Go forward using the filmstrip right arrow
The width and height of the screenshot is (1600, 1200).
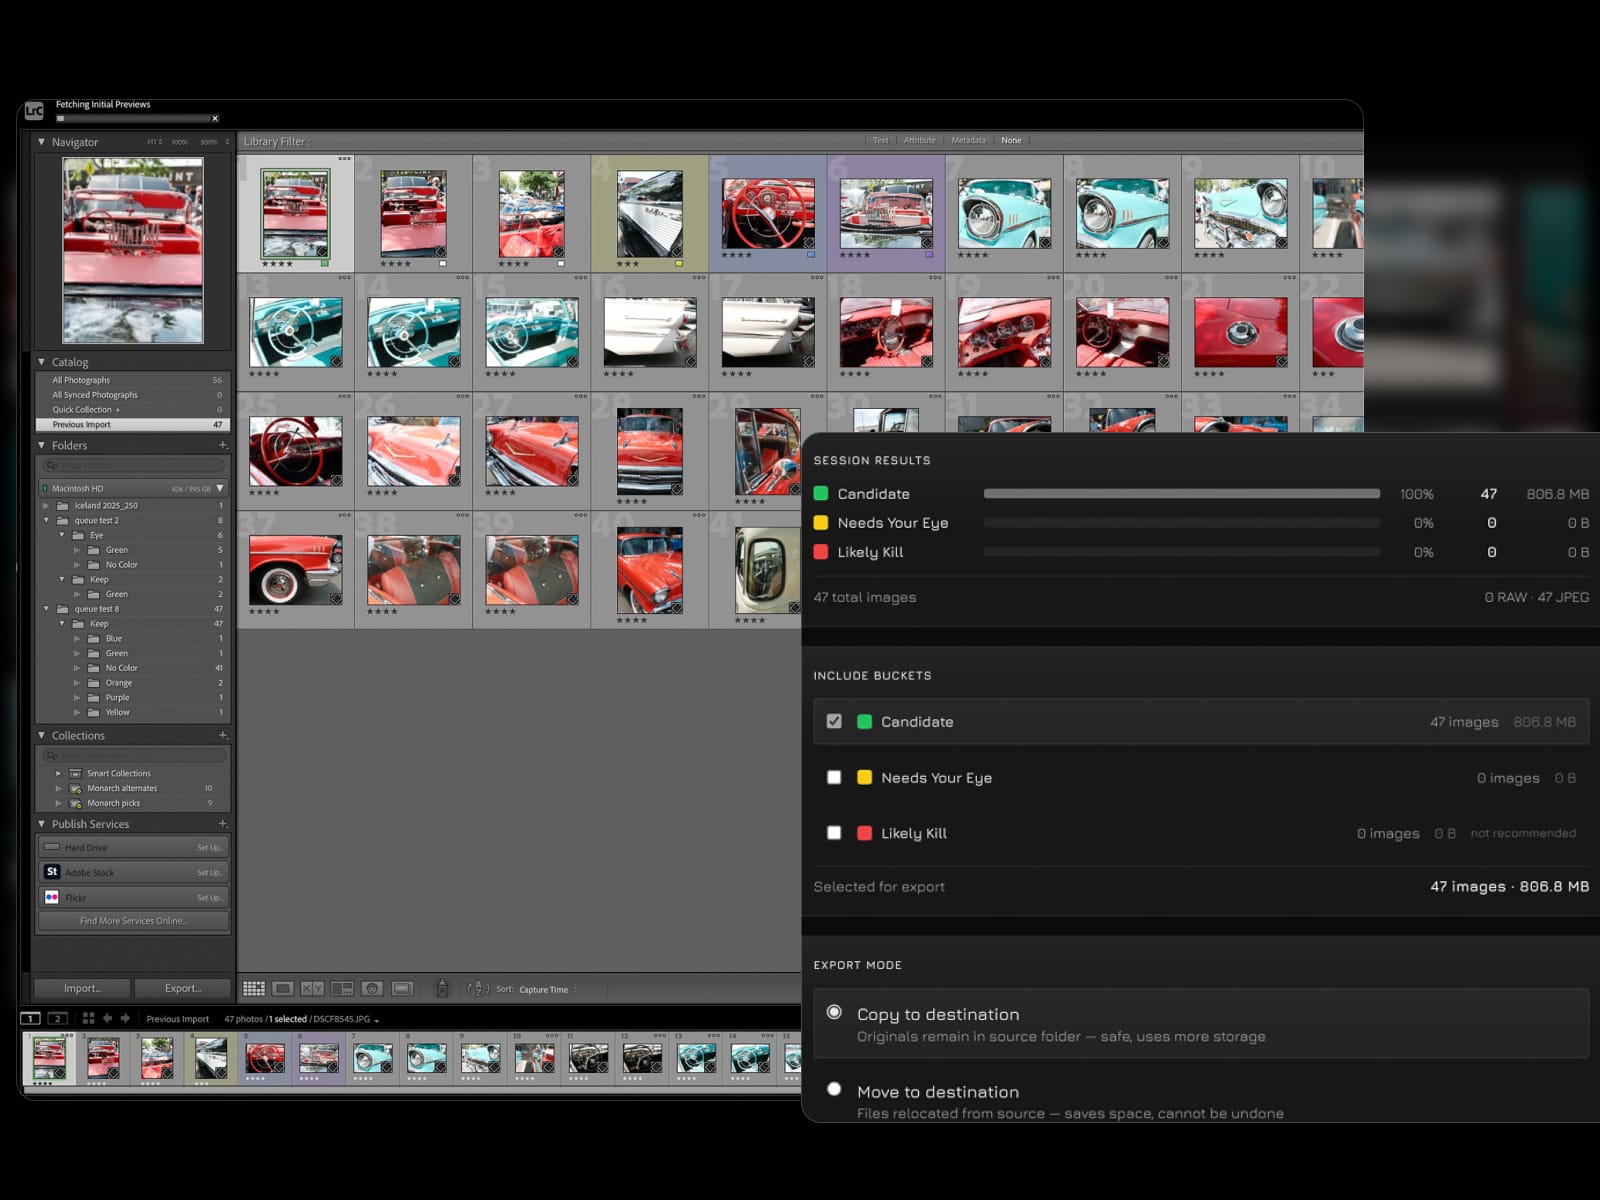pyautogui.click(x=125, y=1018)
